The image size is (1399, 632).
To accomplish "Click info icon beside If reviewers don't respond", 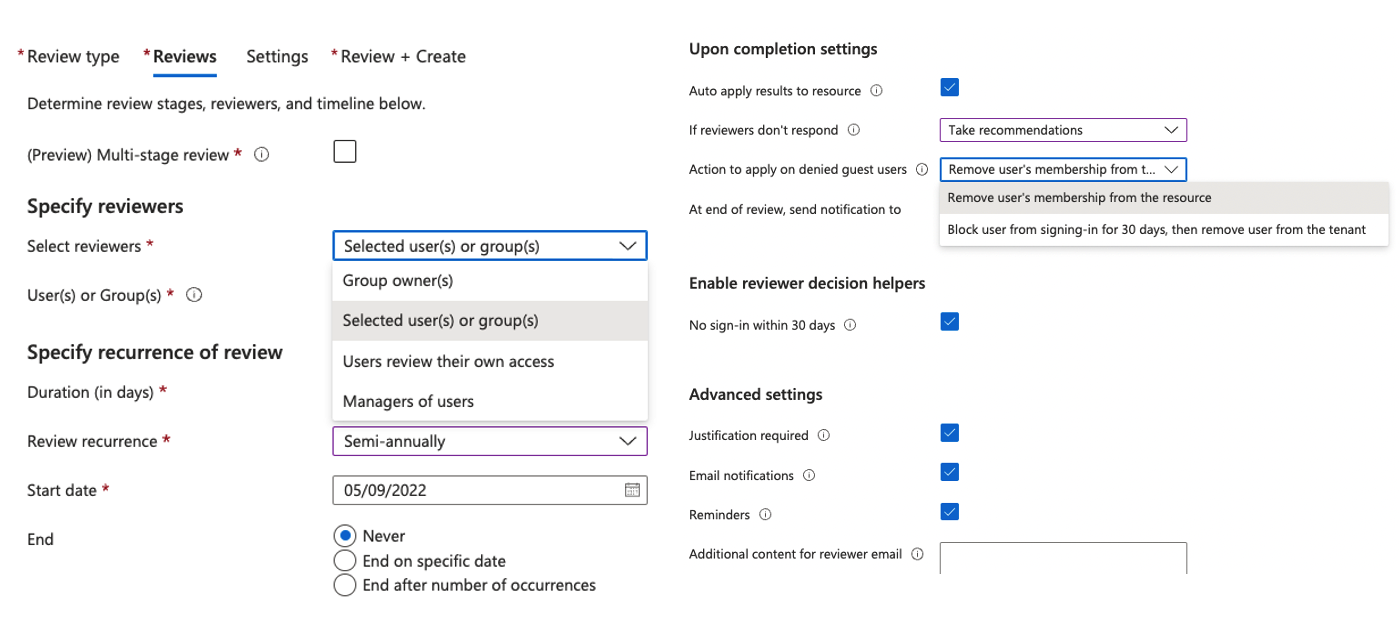I will (x=854, y=130).
